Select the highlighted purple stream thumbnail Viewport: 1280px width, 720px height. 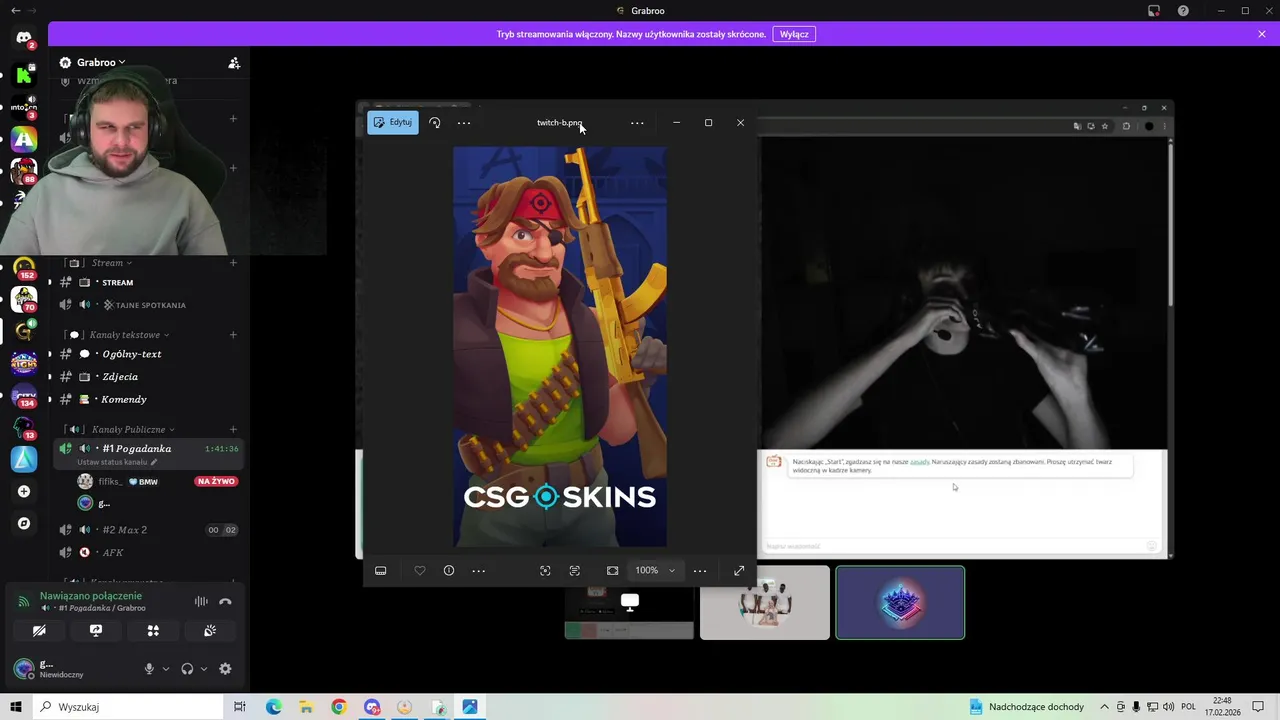coord(900,602)
